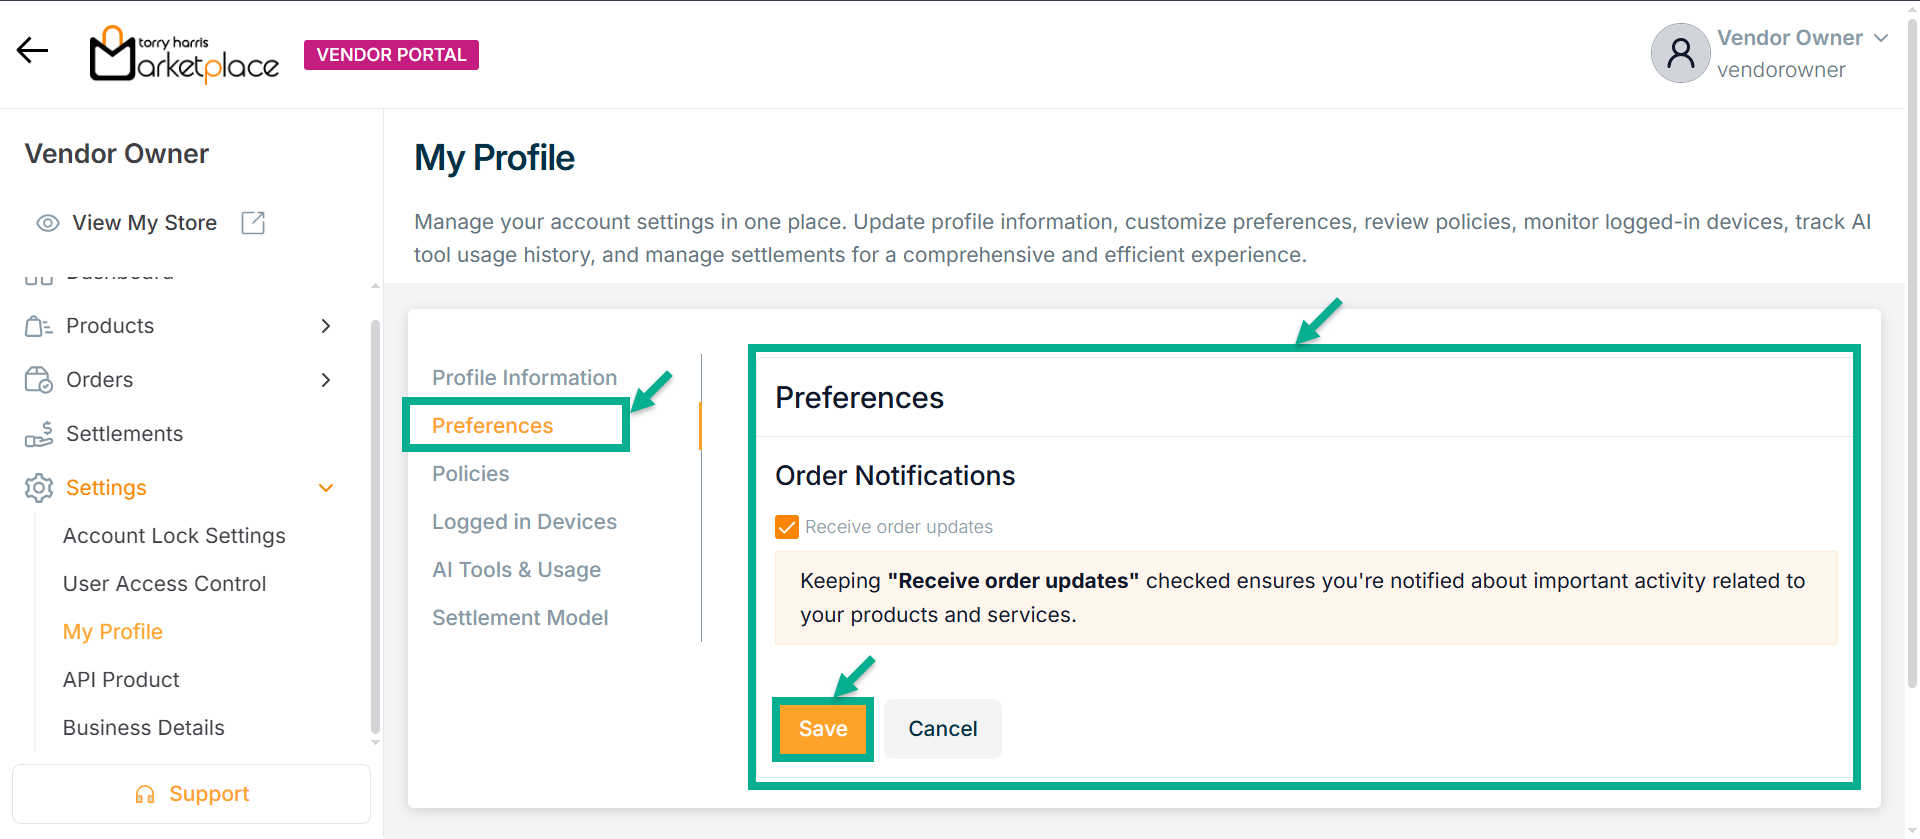The width and height of the screenshot is (1920, 839).
Task: Click the Support headset icon
Action: [x=145, y=794]
